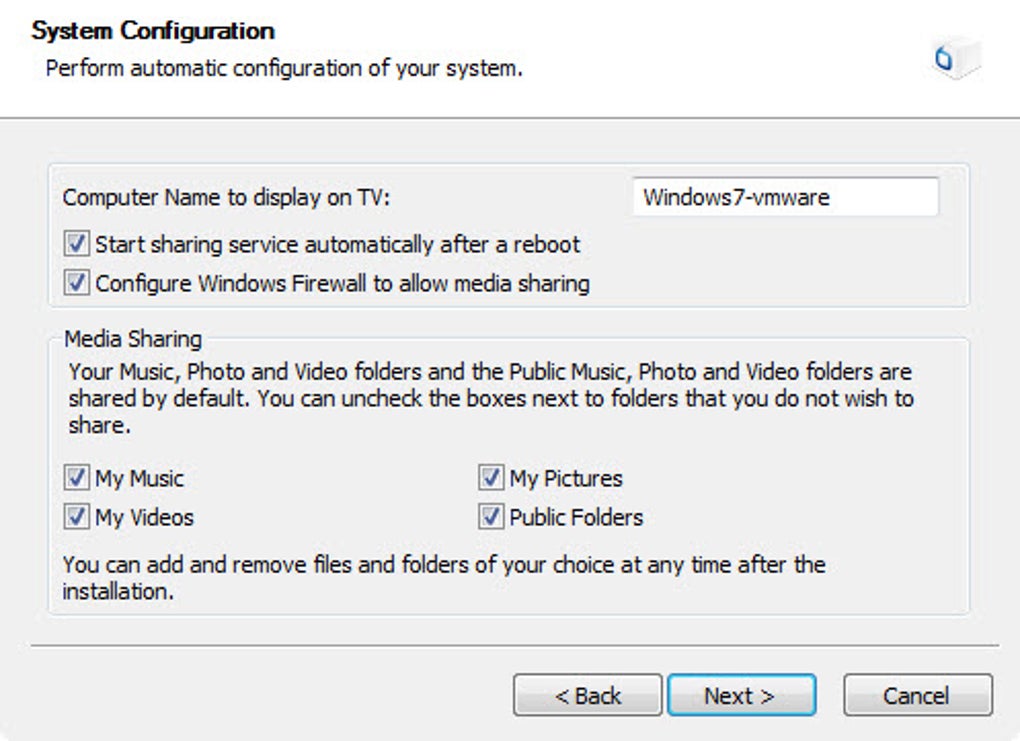Click the 'My Pictures' label text

tap(566, 478)
